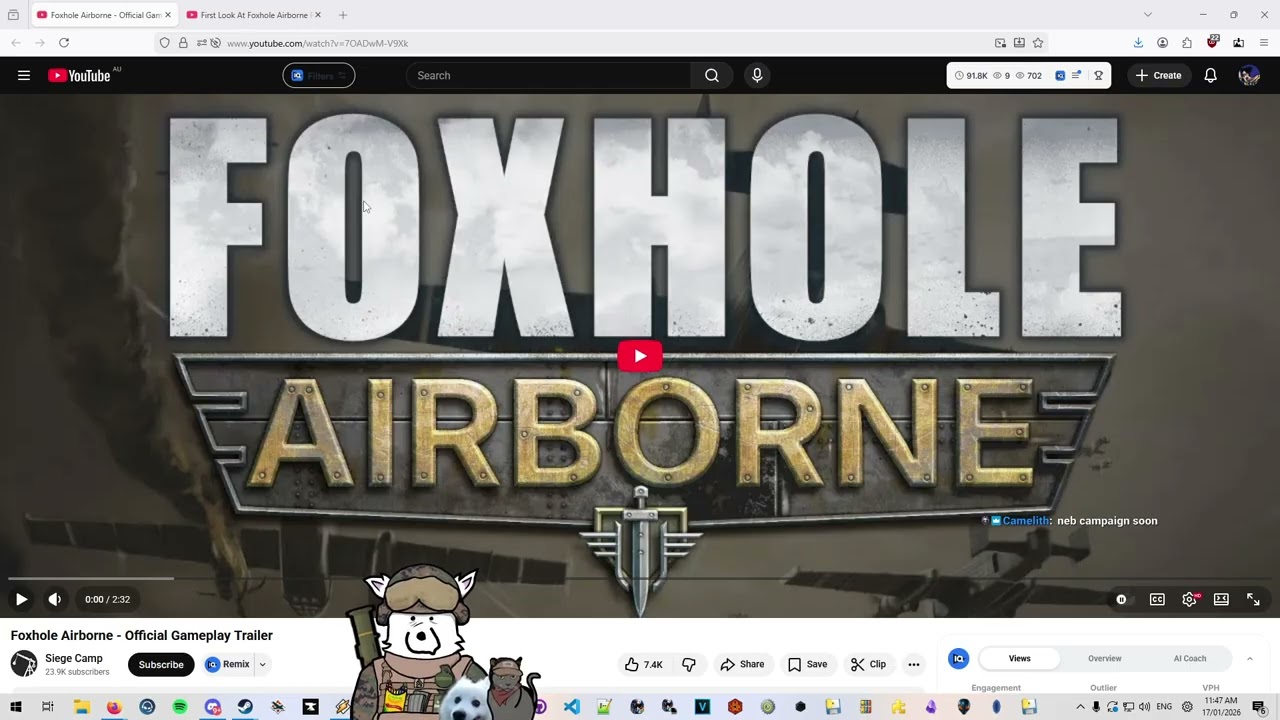Open more actions three-dot menu
This screenshot has height=720, width=1280.
tap(913, 664)
